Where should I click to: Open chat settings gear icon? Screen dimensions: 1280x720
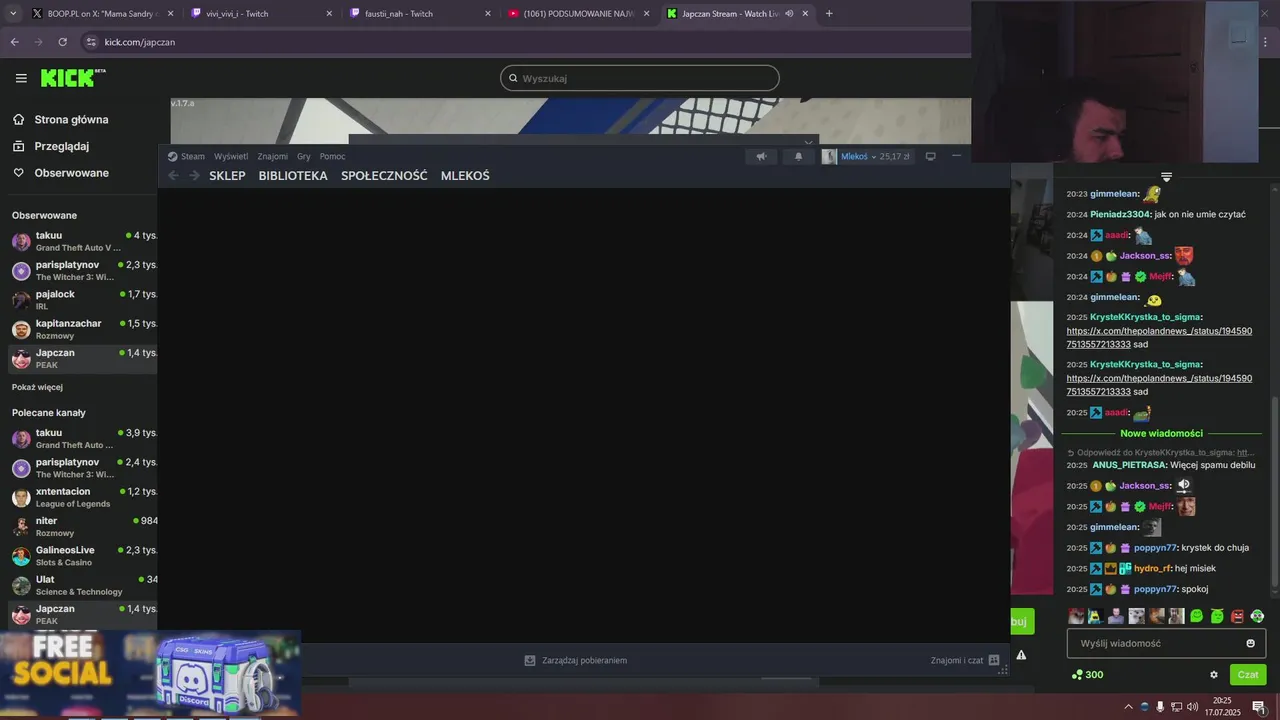pyautogui.click(x=1214, y=675)
